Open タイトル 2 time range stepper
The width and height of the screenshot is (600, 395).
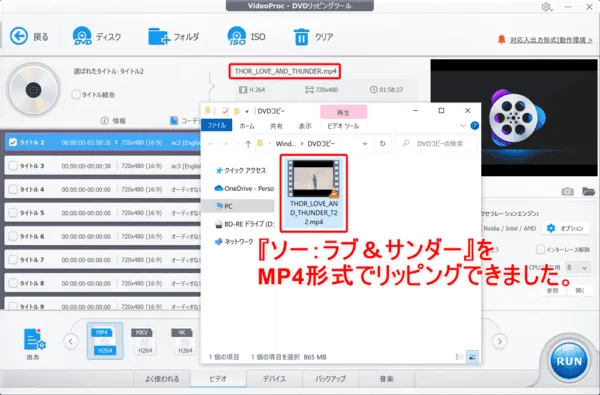(116, 142)
